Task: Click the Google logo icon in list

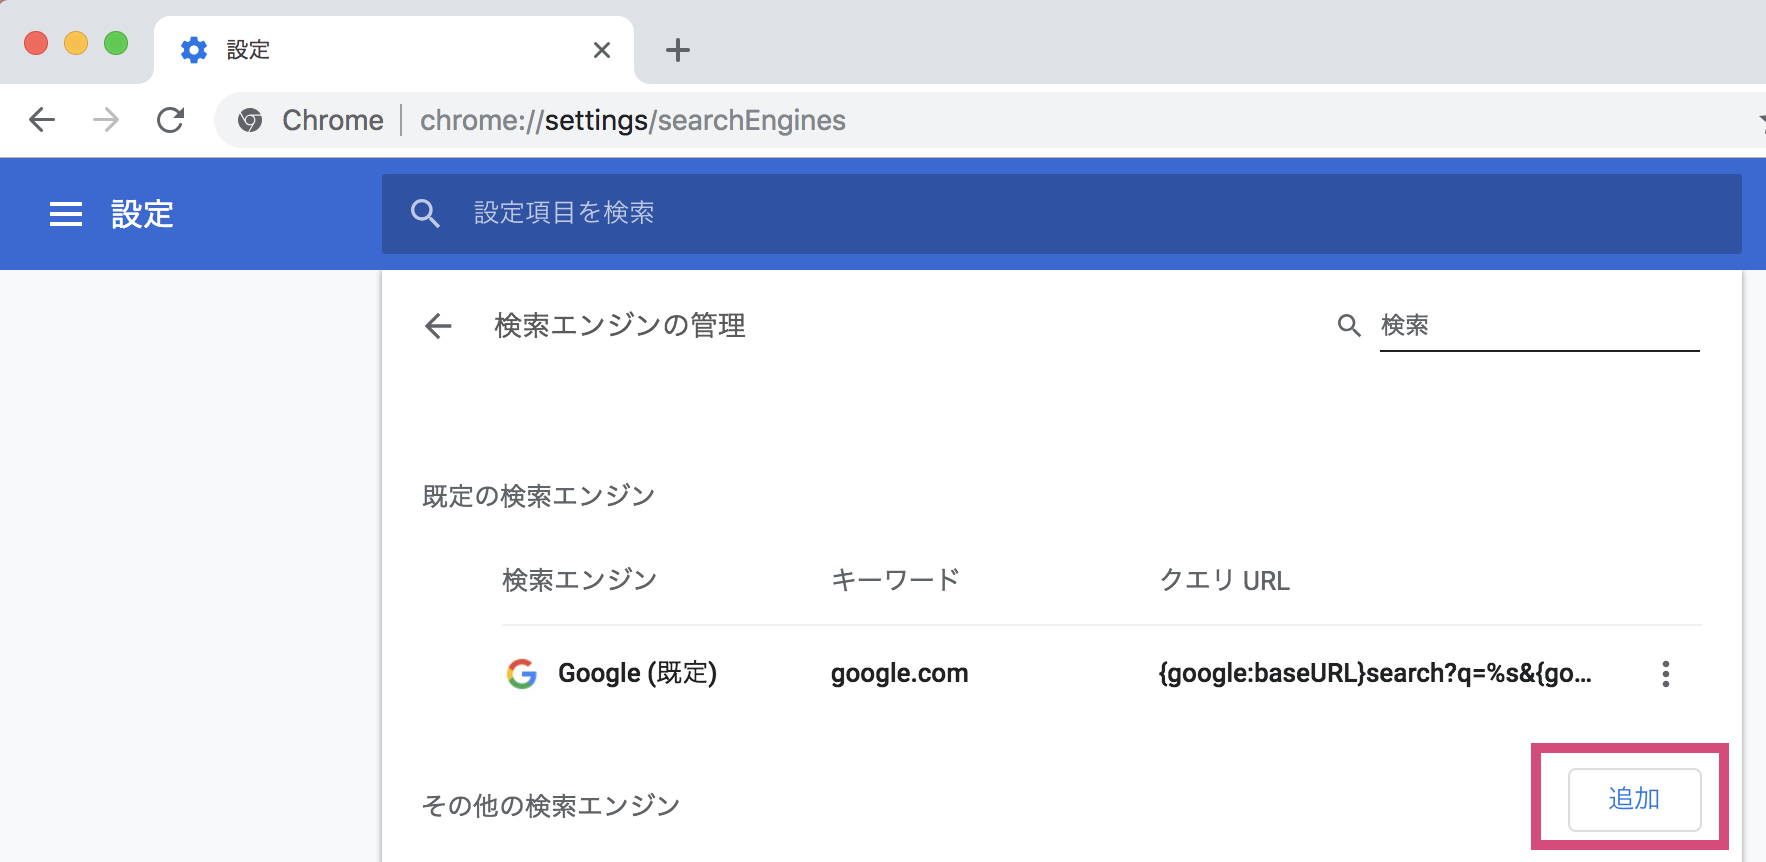Action: (521, 674)
